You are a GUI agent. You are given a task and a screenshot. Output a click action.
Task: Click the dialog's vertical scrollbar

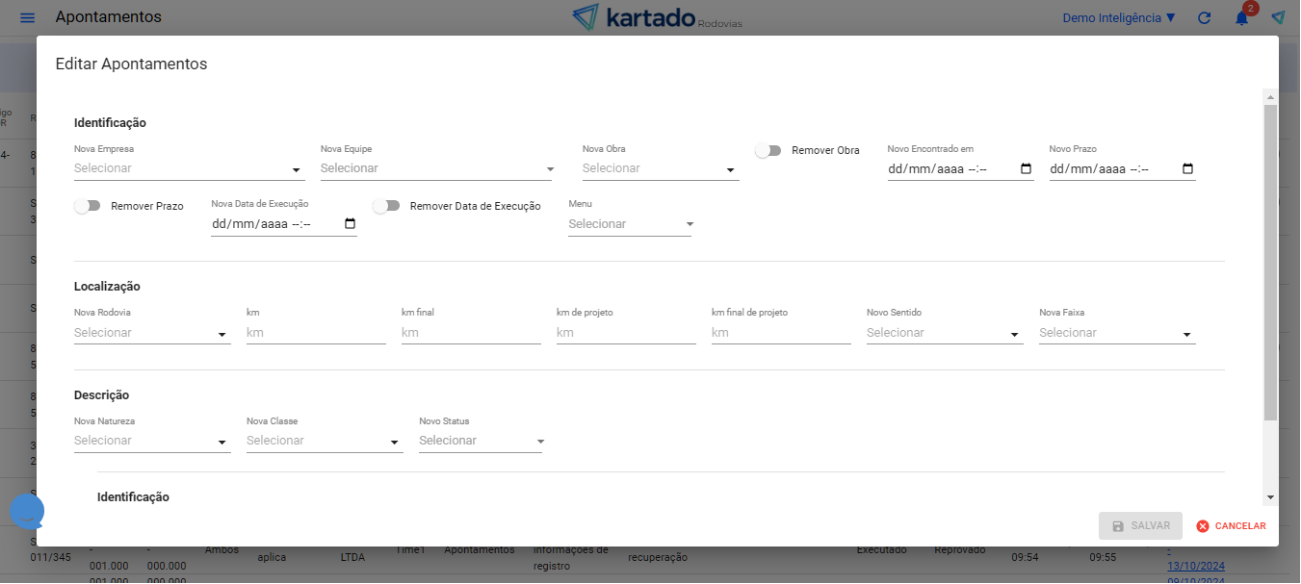pos(1270,262)
